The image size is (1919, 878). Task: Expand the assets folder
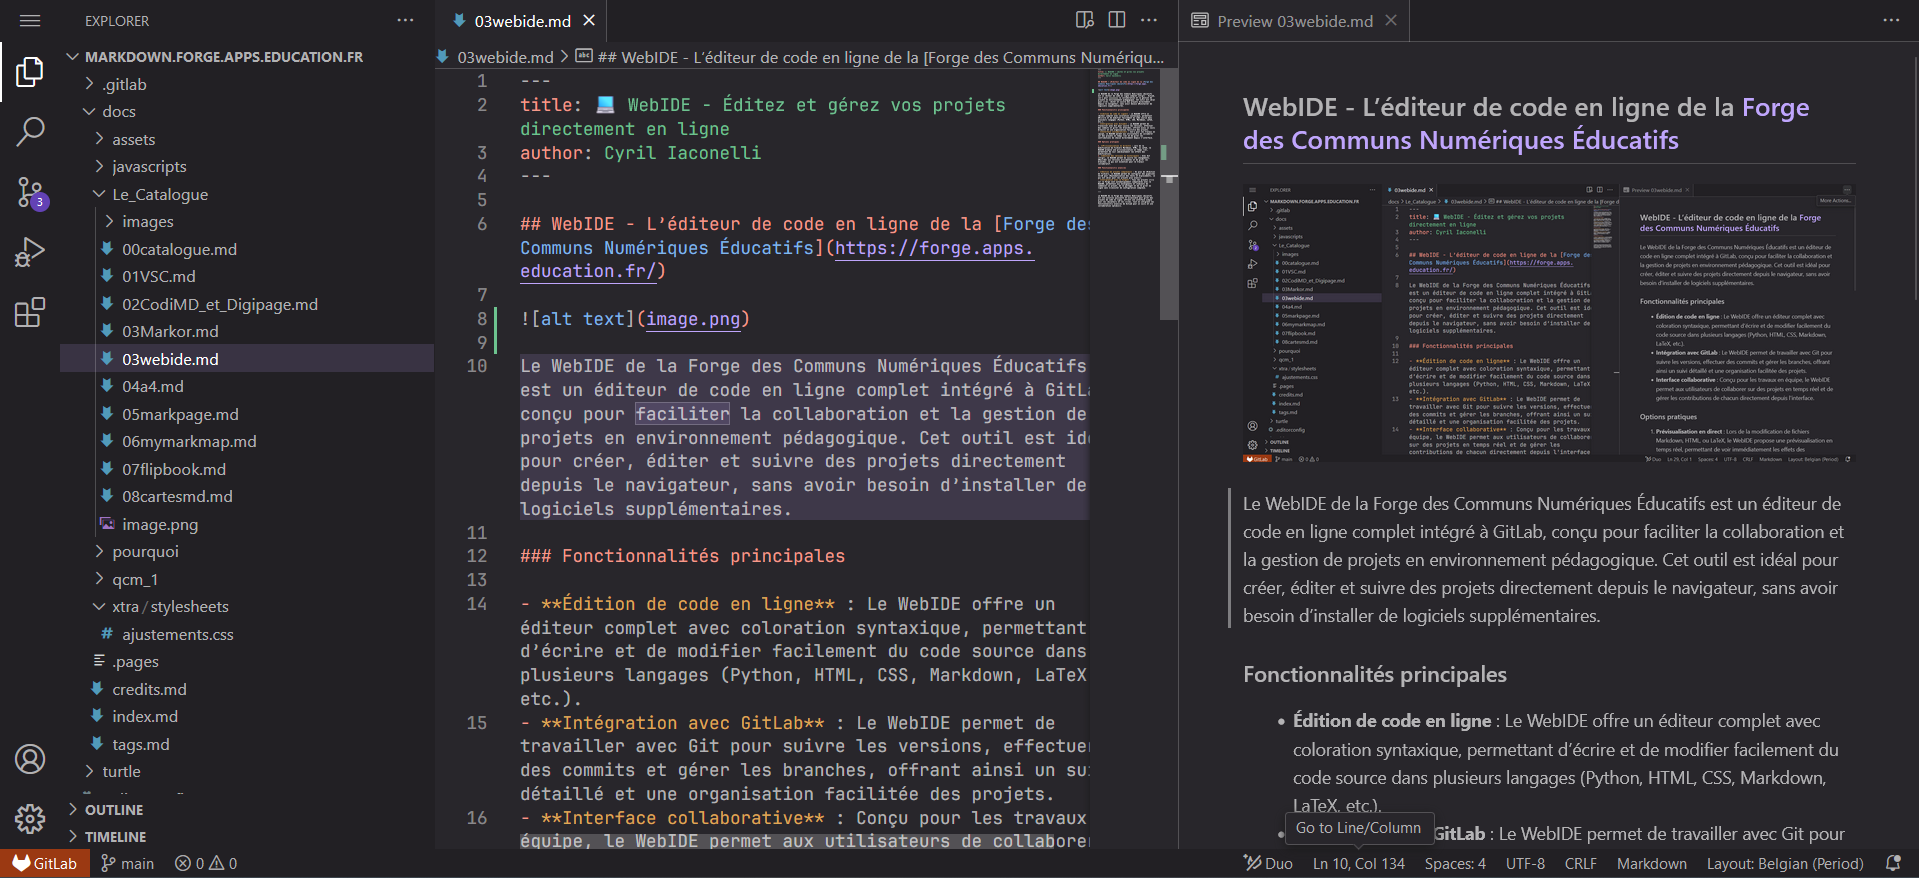tap(133, 139)
